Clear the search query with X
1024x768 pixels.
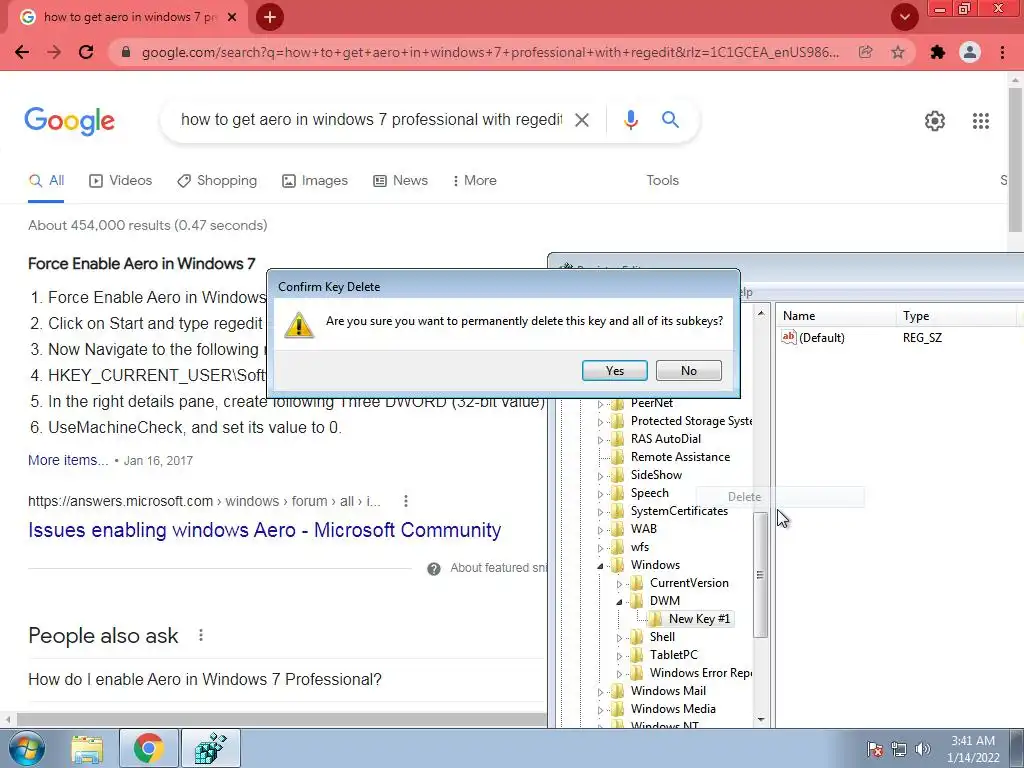click(x=581, y=120)
